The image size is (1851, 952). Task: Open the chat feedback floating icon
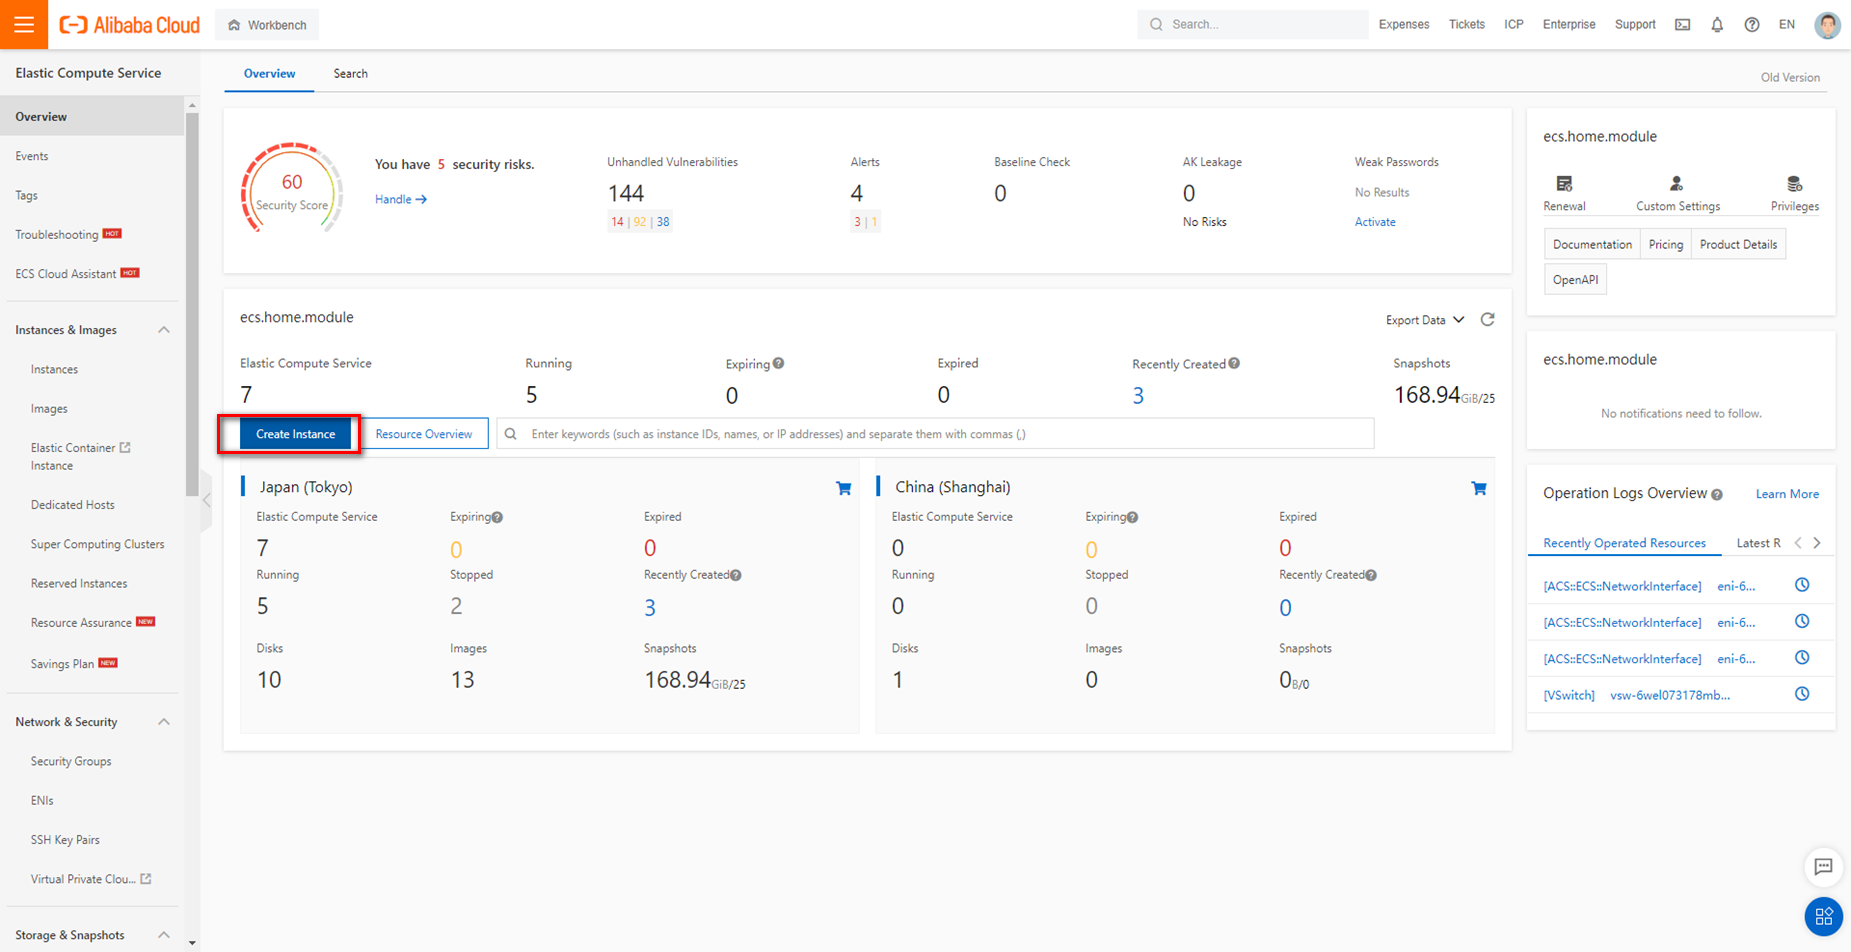[1824, 867]
